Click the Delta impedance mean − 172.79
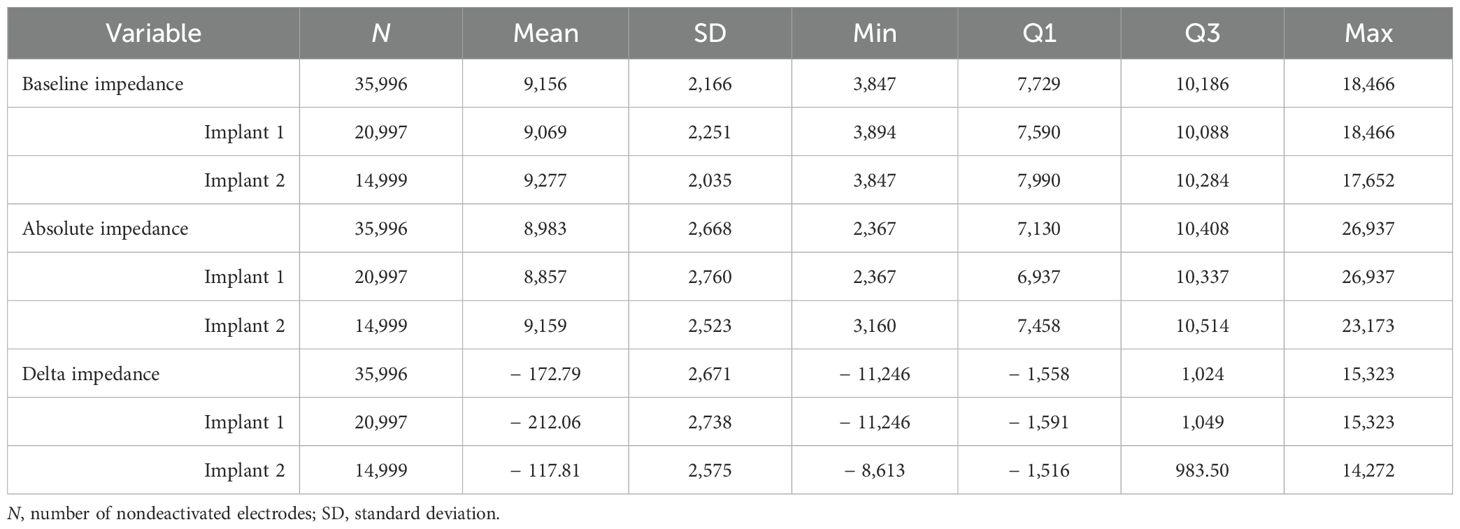The image size is (1460, 529). click(x=546, y=374)
